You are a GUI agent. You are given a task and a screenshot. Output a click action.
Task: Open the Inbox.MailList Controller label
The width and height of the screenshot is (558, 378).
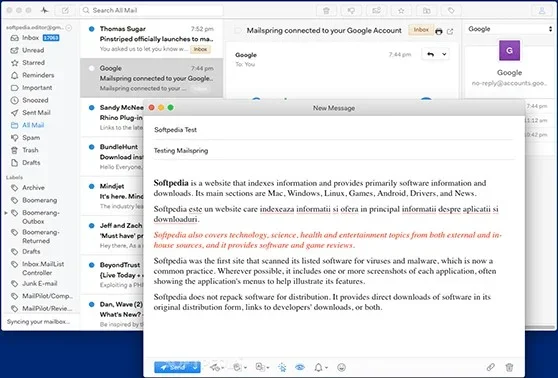pyautogui.click(x=37, y=268)
